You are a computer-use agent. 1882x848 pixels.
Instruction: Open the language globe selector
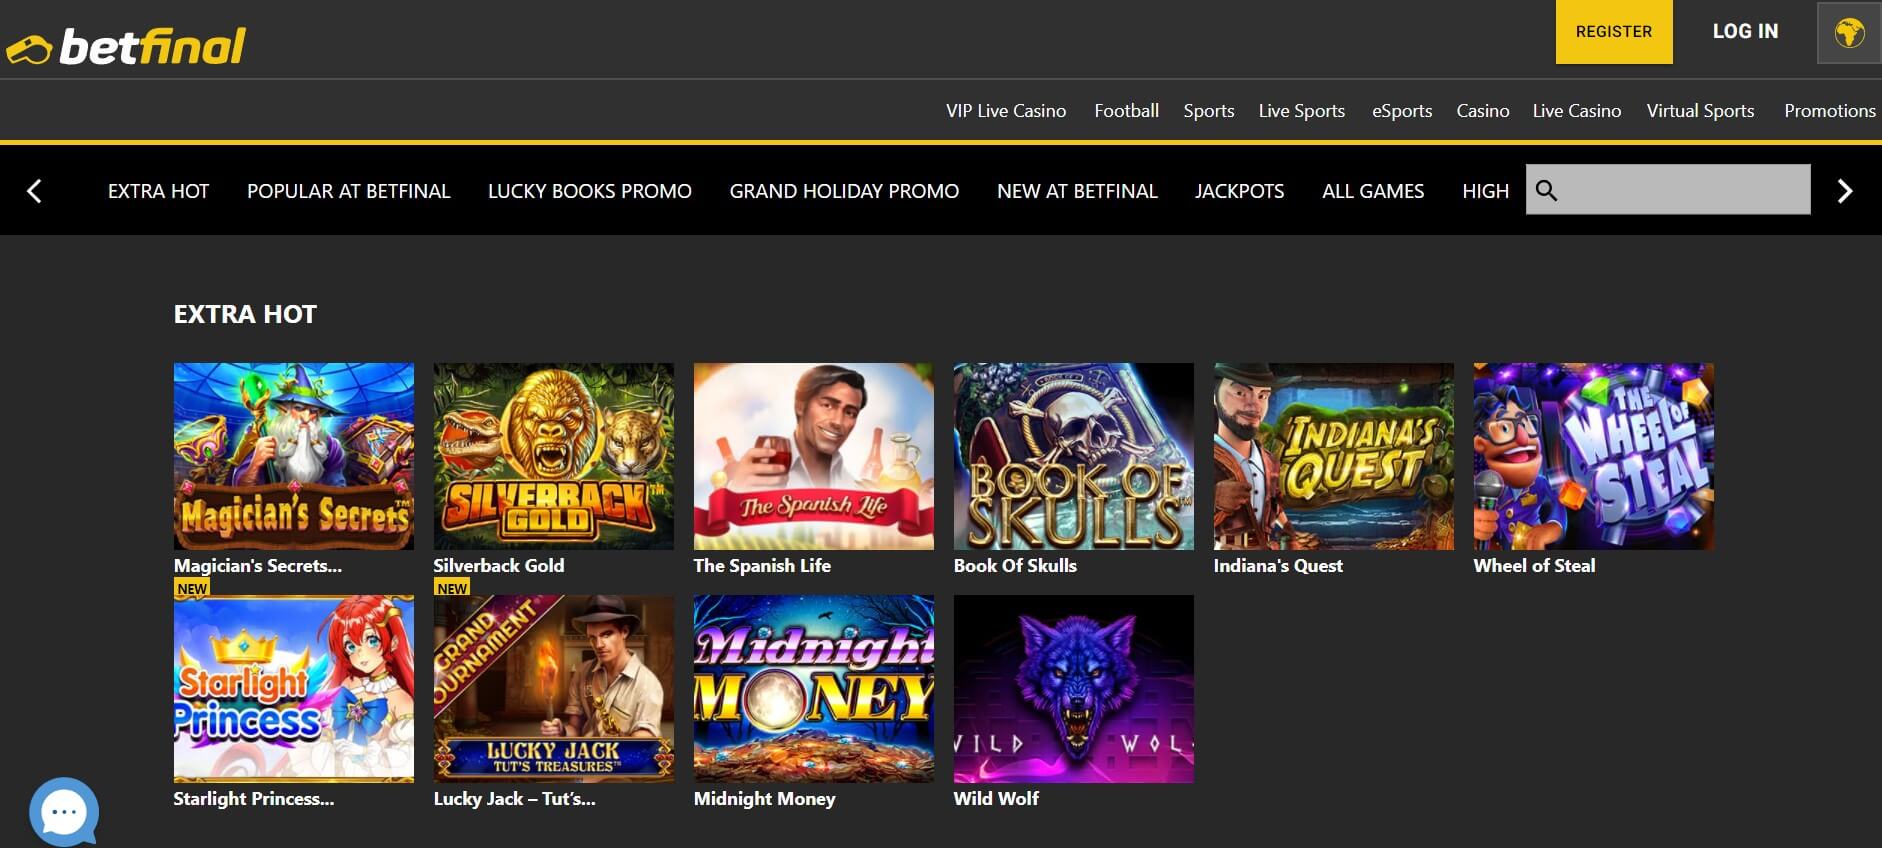pos(1849,33)
